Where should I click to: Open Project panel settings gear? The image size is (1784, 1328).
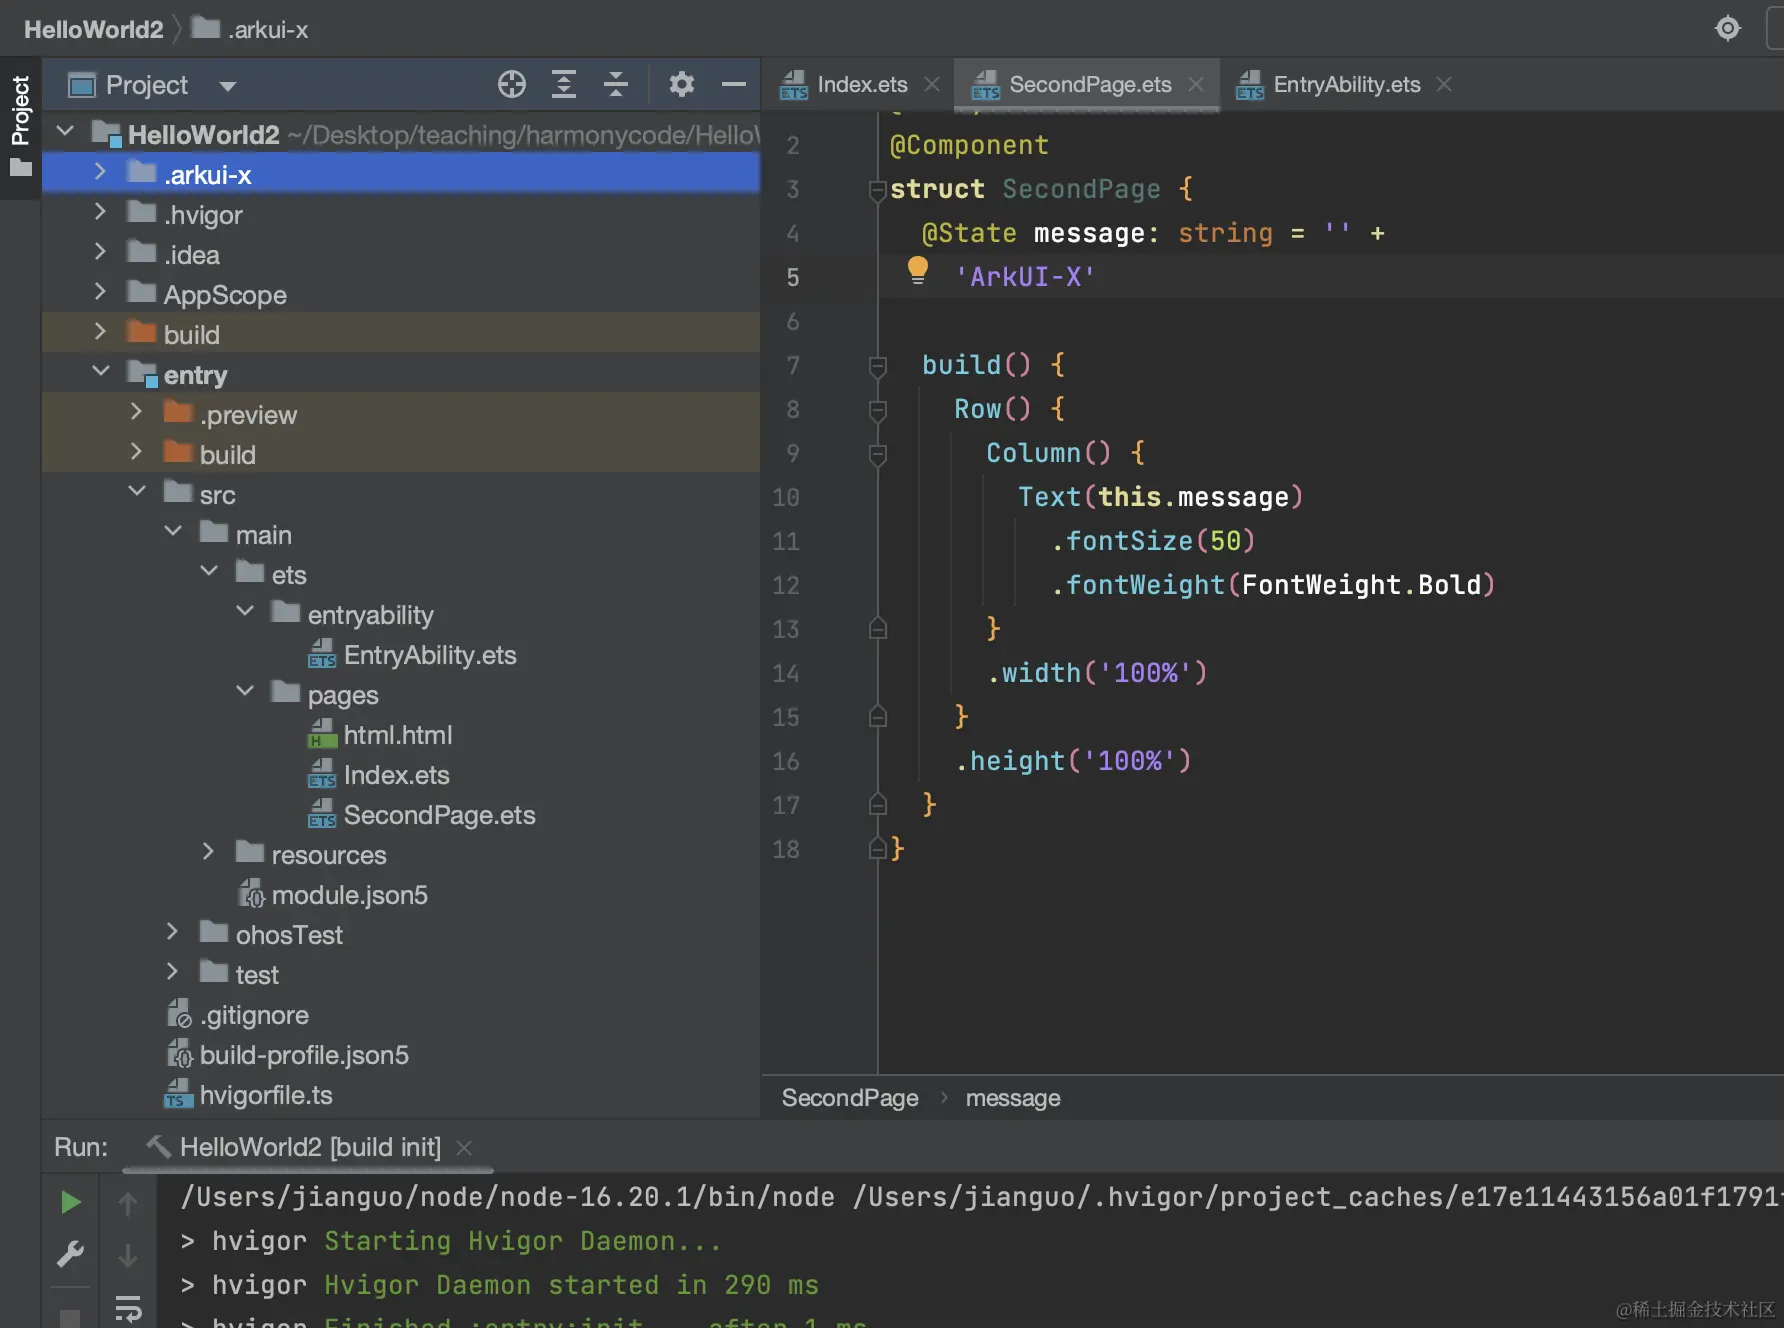pos(682,85)
